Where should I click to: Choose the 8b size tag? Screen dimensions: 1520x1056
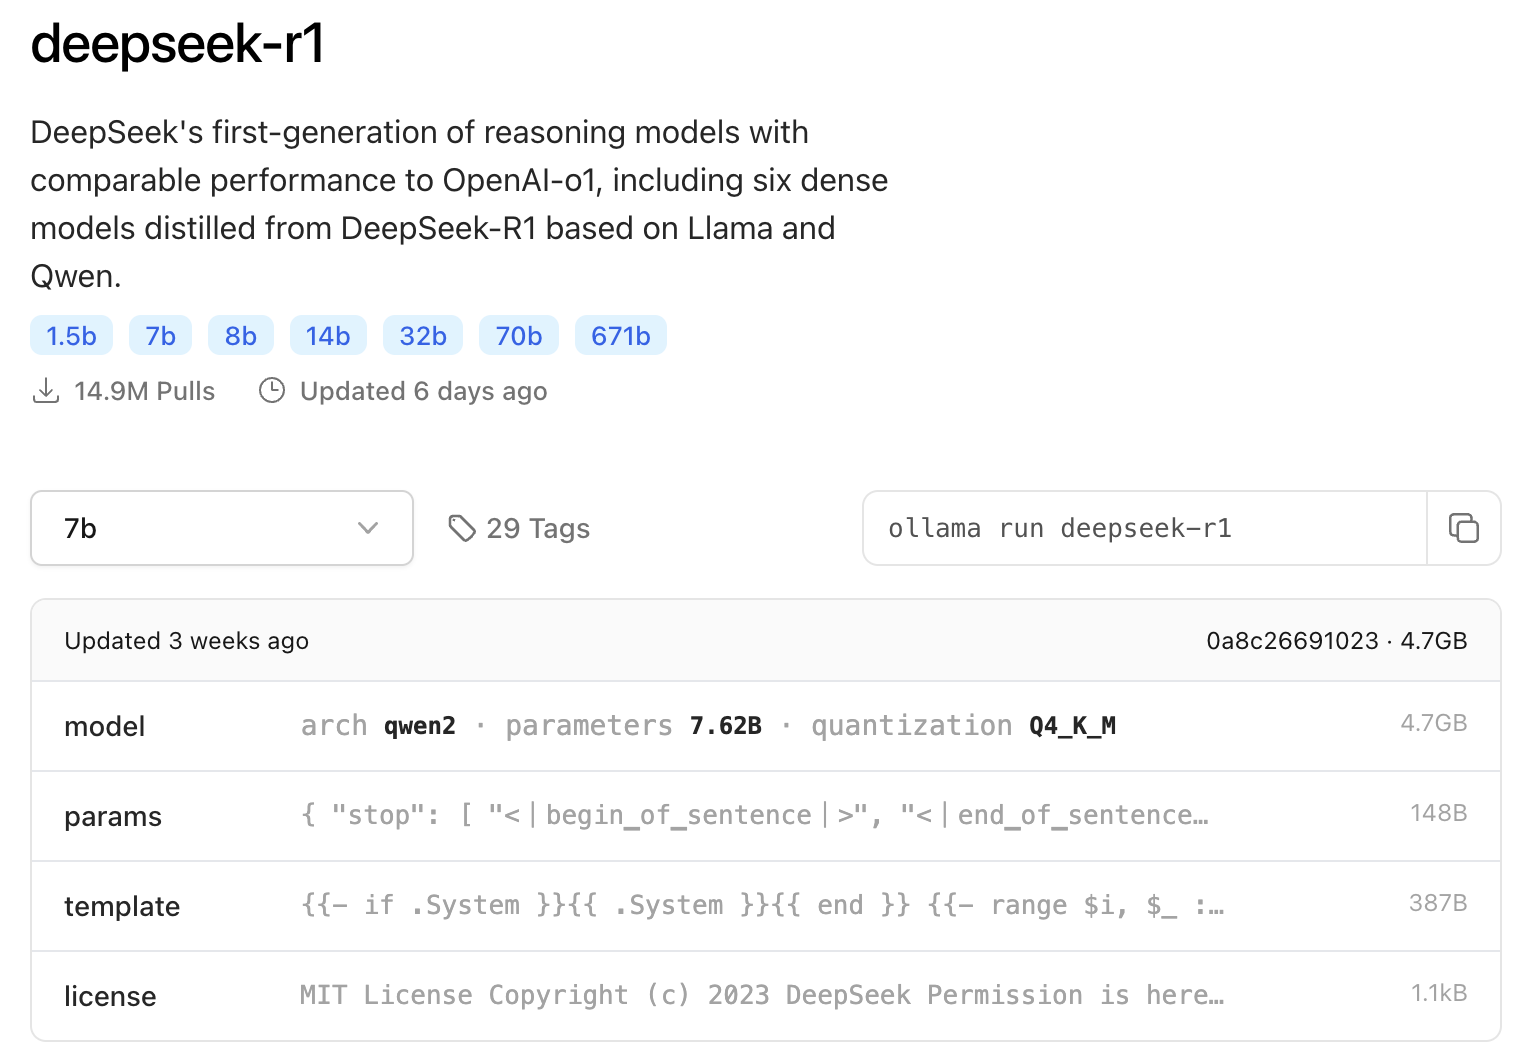[240, 336]
